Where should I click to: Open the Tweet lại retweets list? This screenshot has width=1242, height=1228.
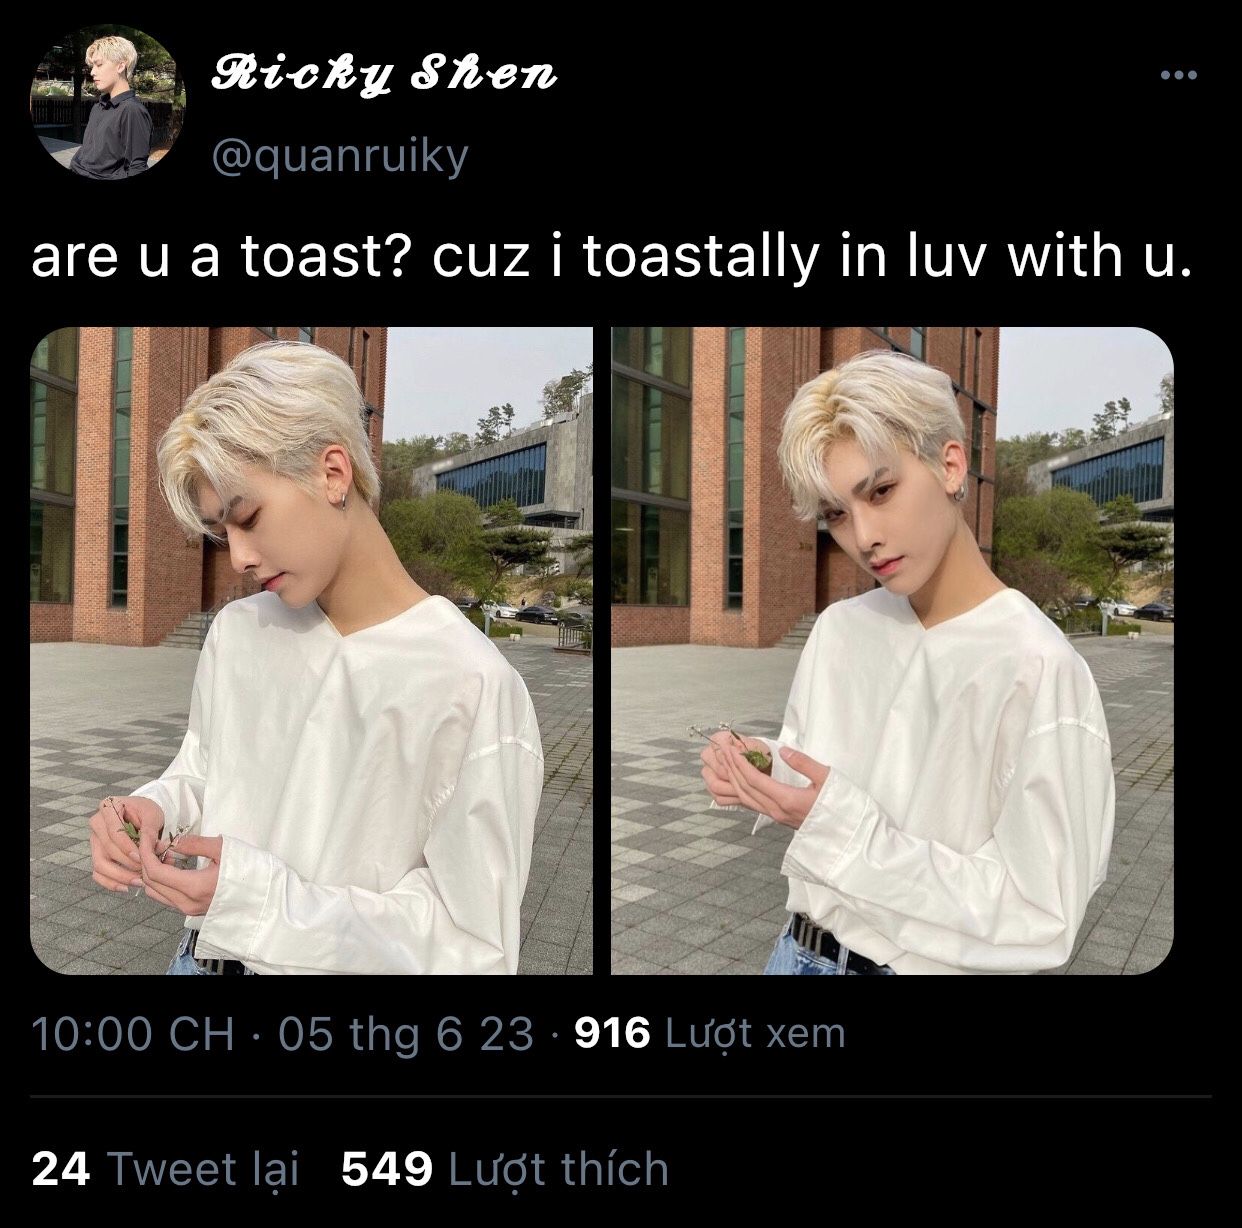tap(202, 1168)
